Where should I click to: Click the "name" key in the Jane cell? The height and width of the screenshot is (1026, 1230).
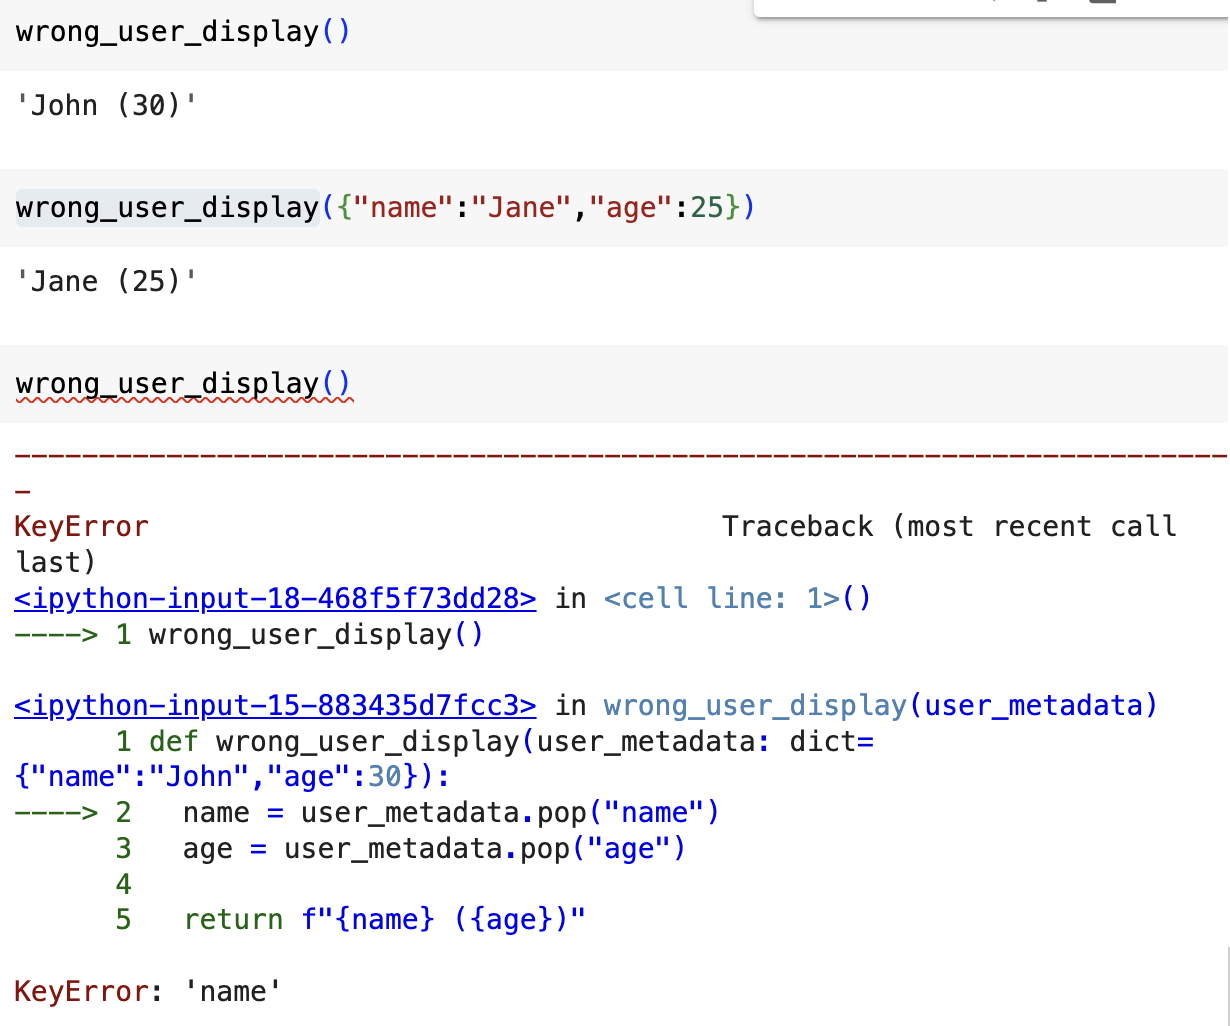click(x=403, y=207)
